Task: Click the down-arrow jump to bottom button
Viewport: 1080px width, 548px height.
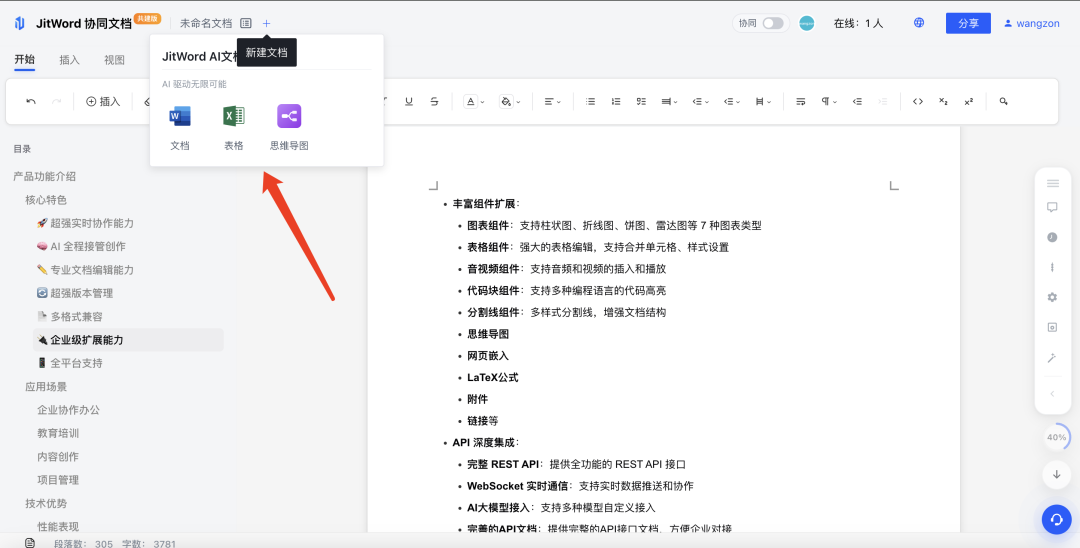Action: [1057, 474]
